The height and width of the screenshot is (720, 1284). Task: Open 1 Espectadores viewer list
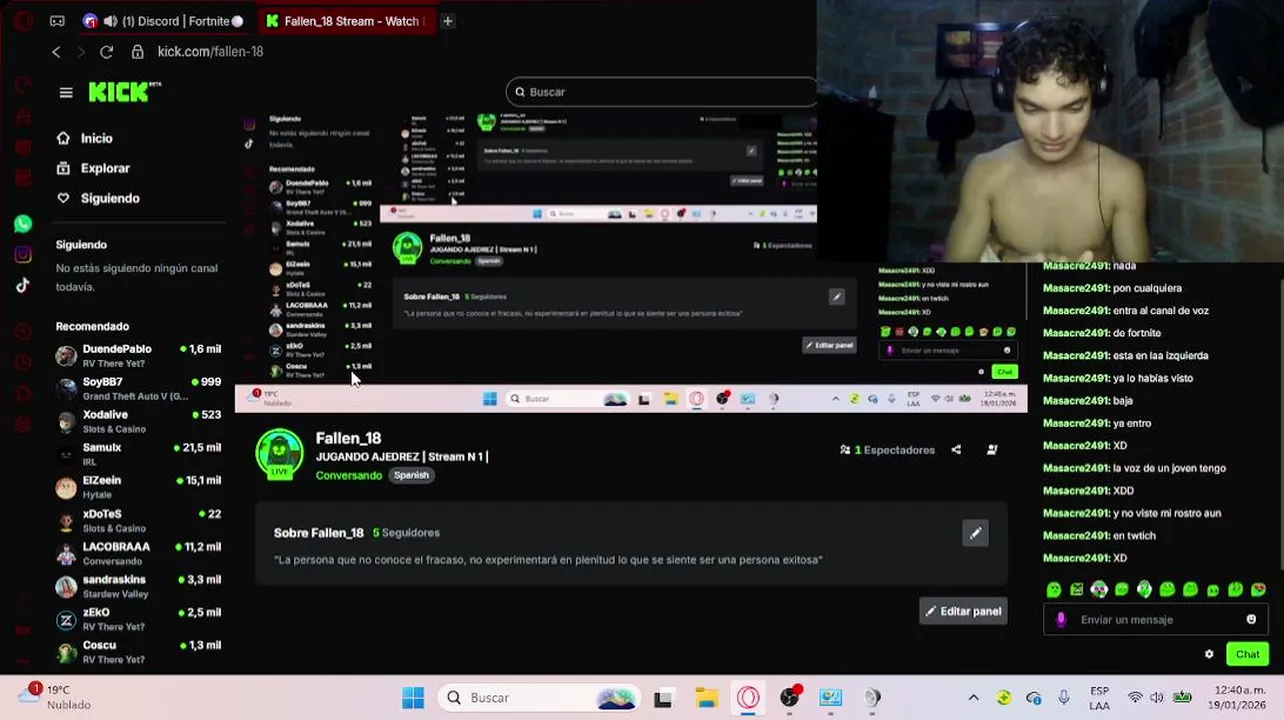[887, 450]
